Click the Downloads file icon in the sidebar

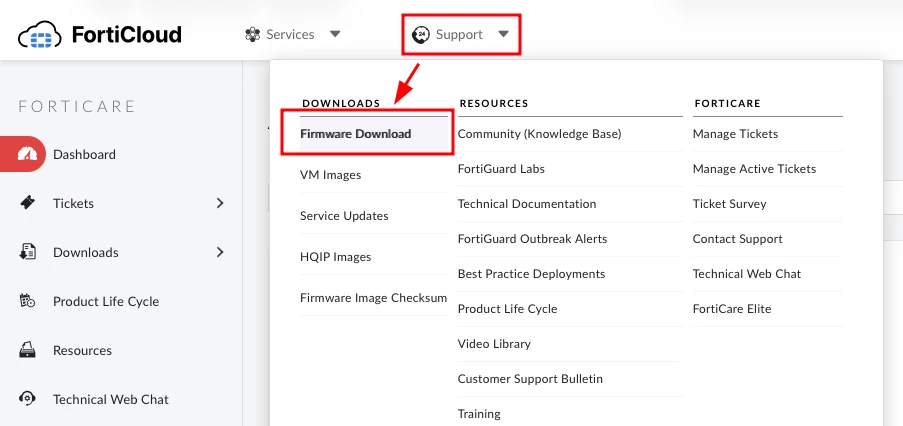(27, 252)
